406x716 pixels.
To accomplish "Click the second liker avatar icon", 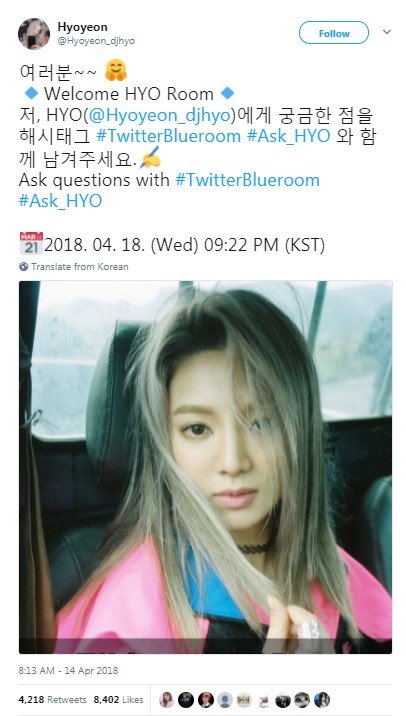I will [186, 700].
